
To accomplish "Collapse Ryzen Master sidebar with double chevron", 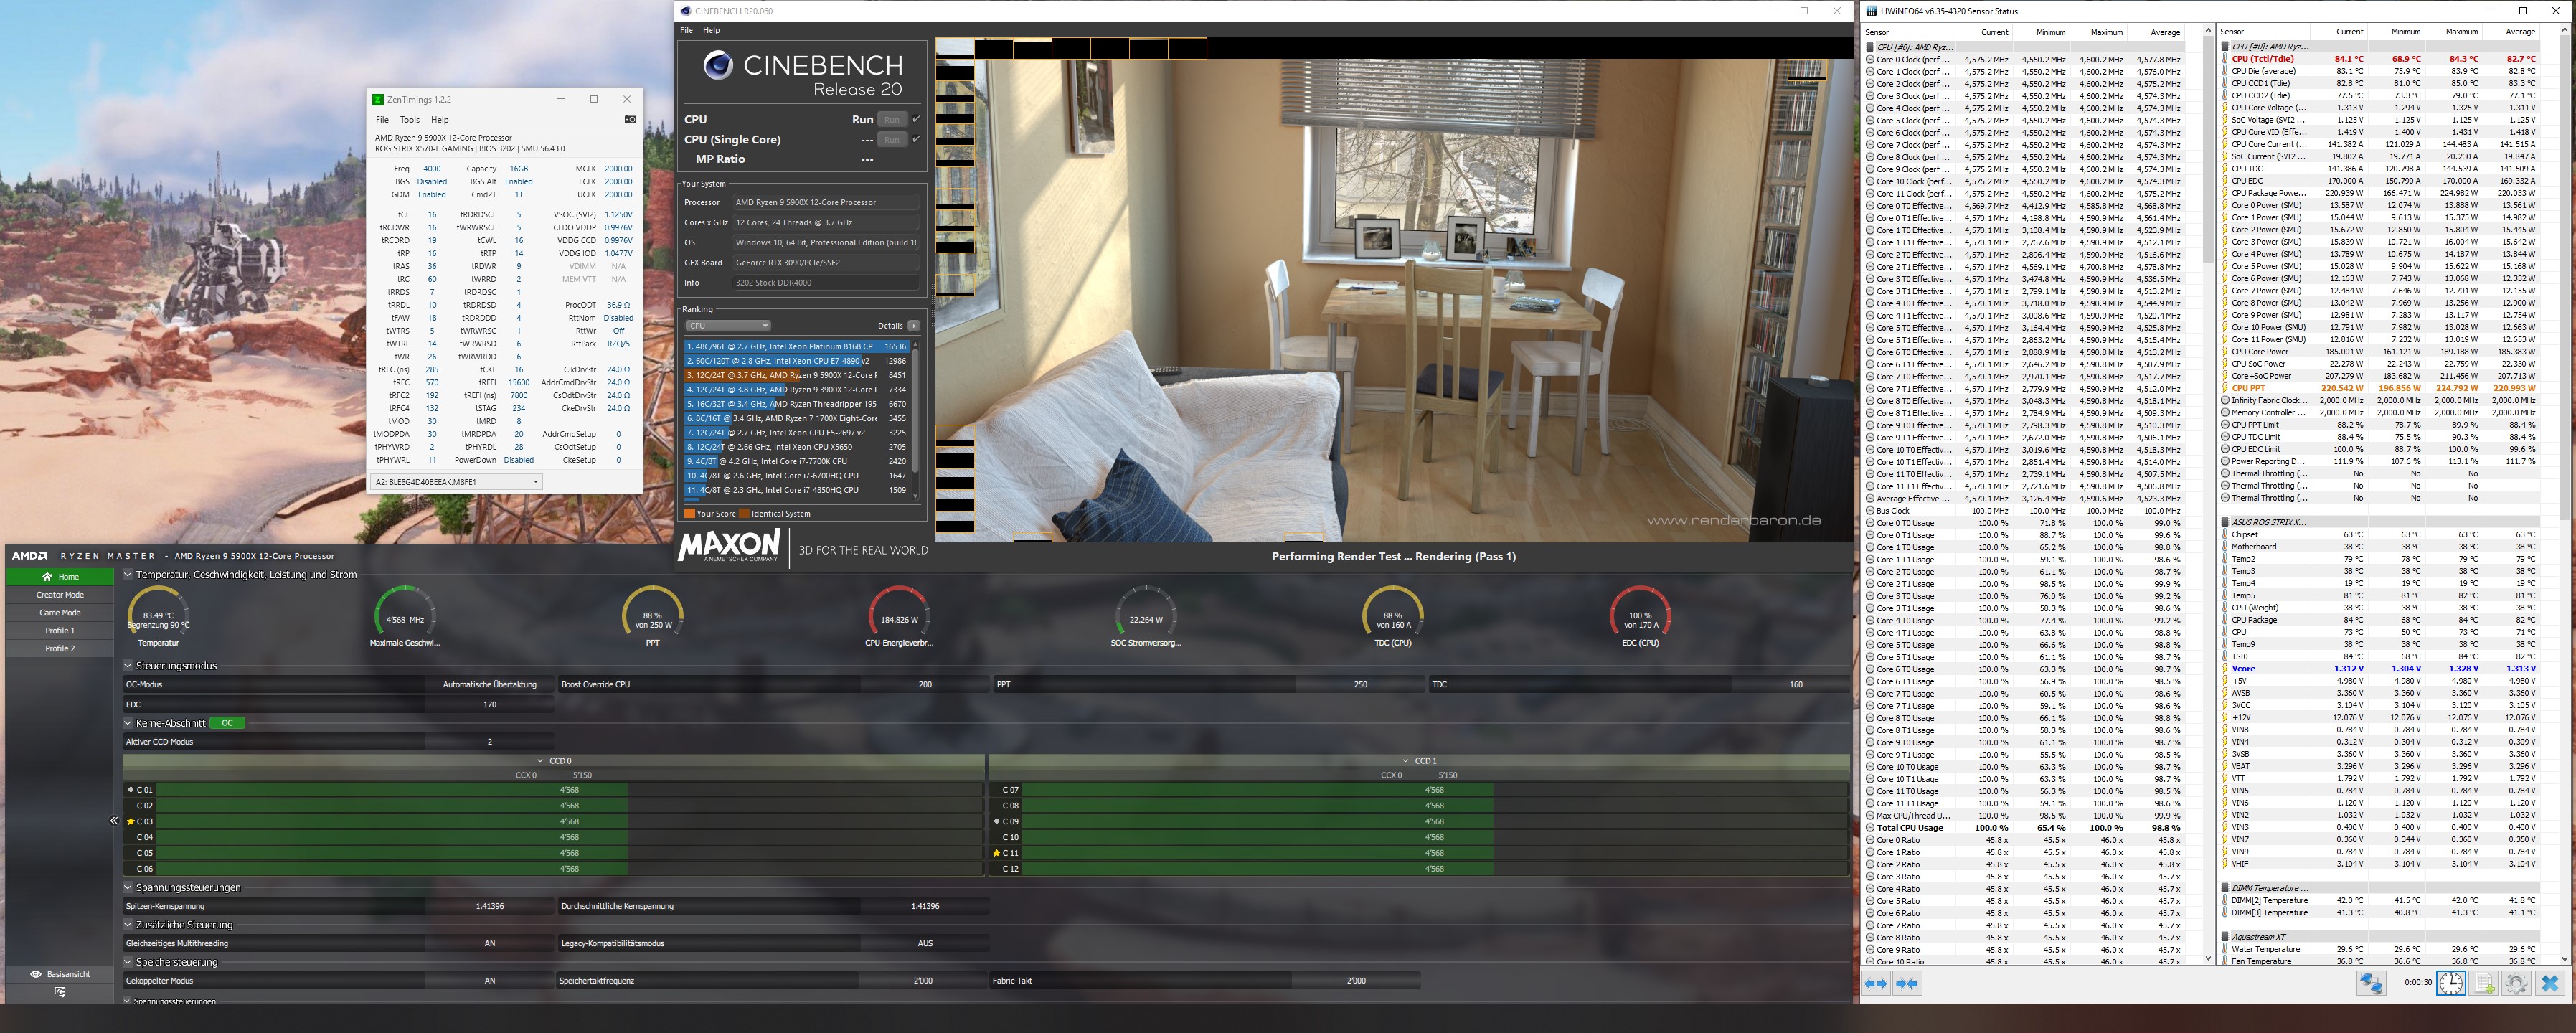I will pyautogui.click(x=113, y=821).
